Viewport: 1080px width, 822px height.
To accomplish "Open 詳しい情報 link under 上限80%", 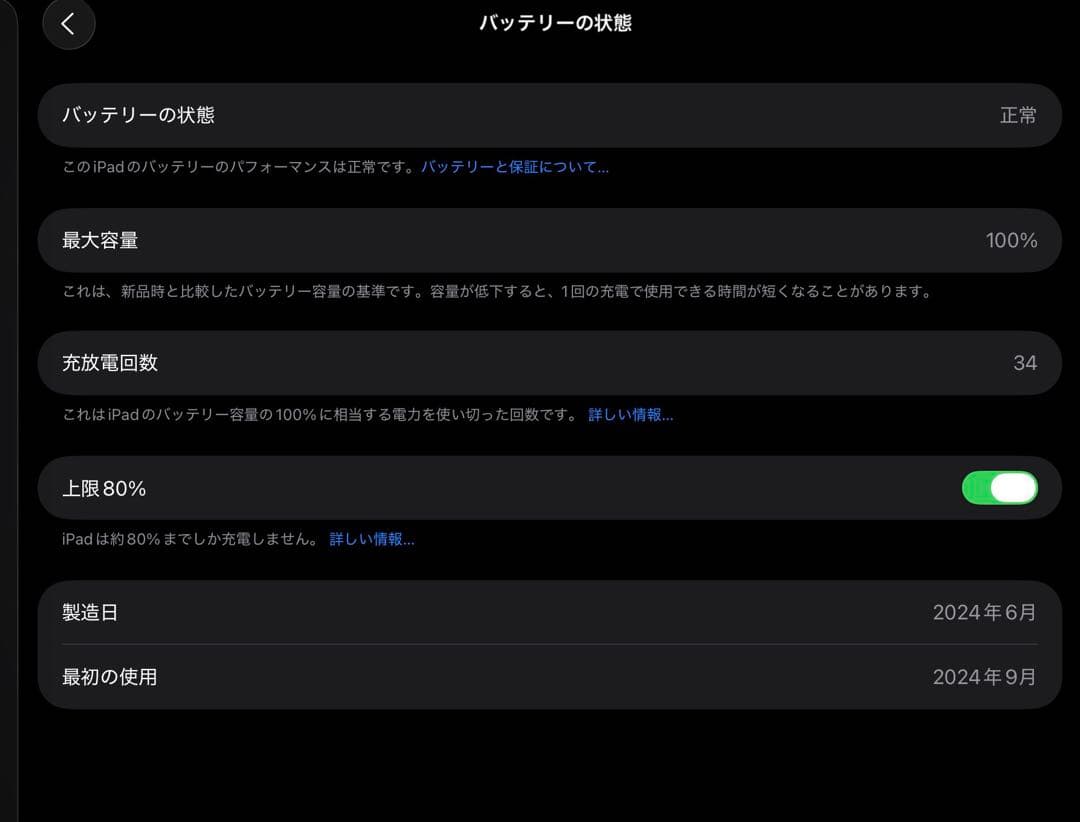I will (372, 538).
